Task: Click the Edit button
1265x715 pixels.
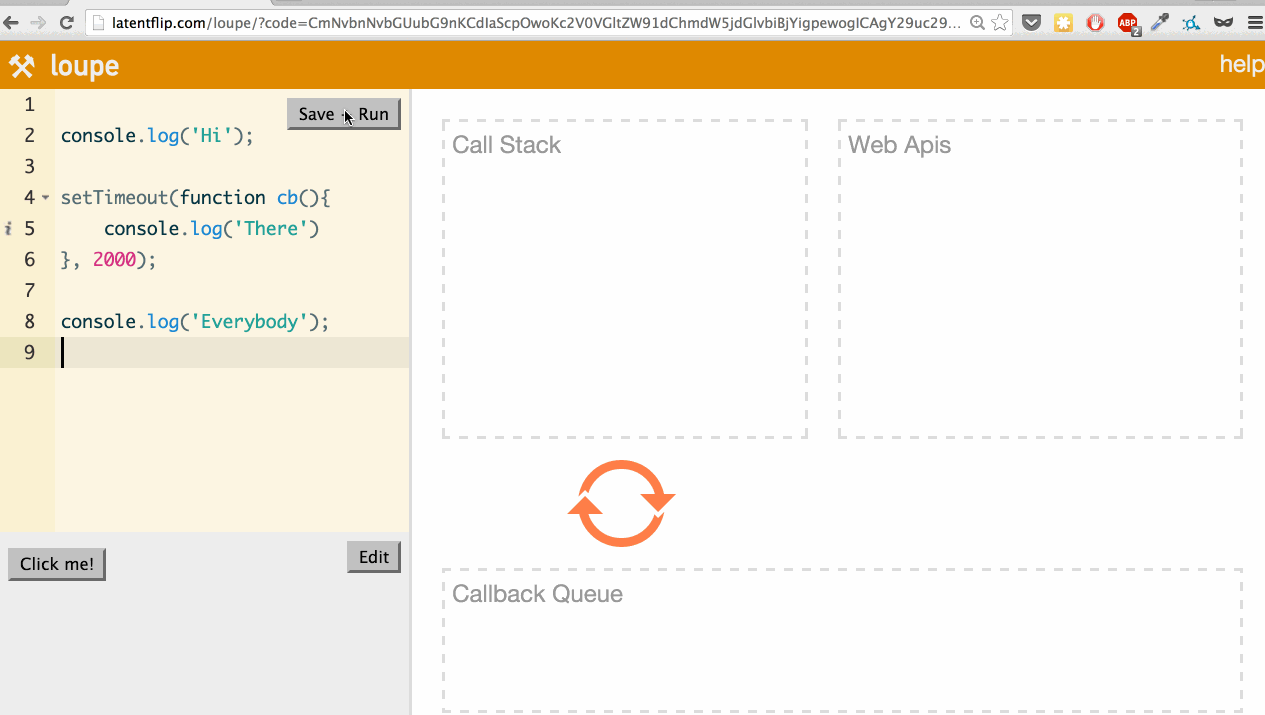Action: (x=373, y=557)
